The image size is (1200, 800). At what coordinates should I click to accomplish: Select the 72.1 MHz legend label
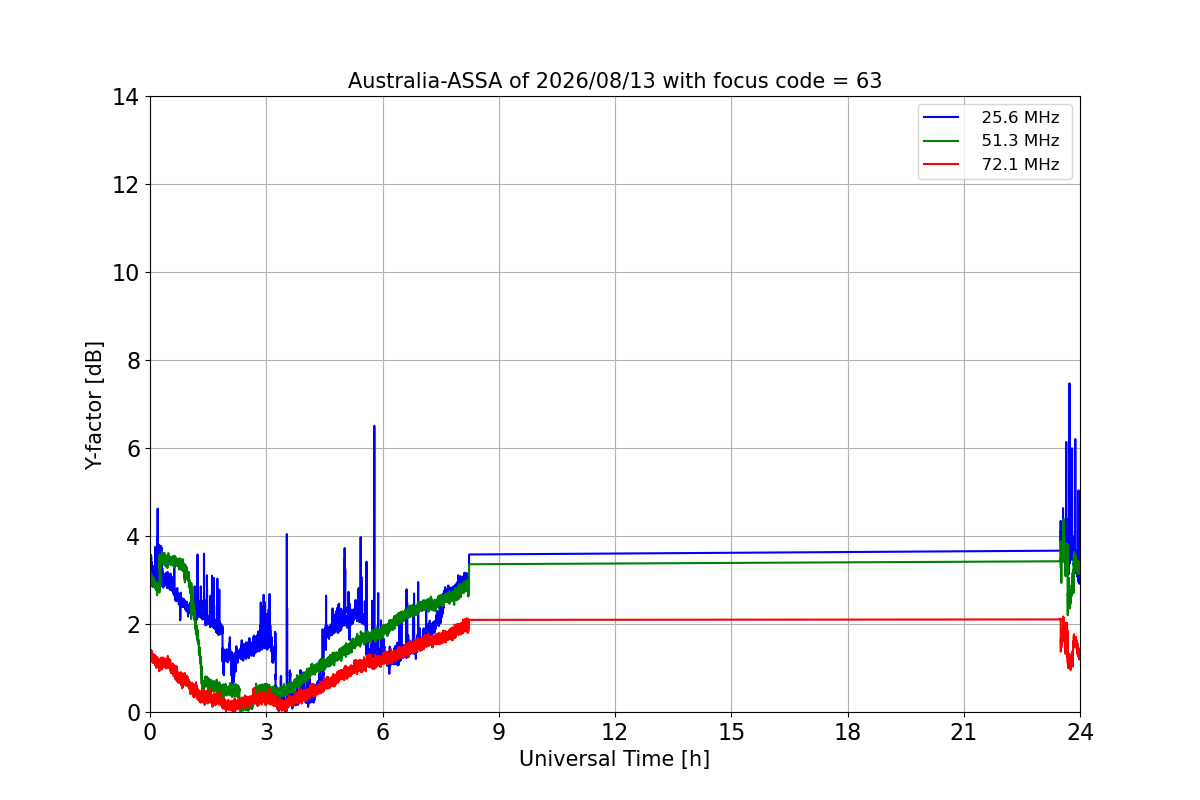[1020, 165]
